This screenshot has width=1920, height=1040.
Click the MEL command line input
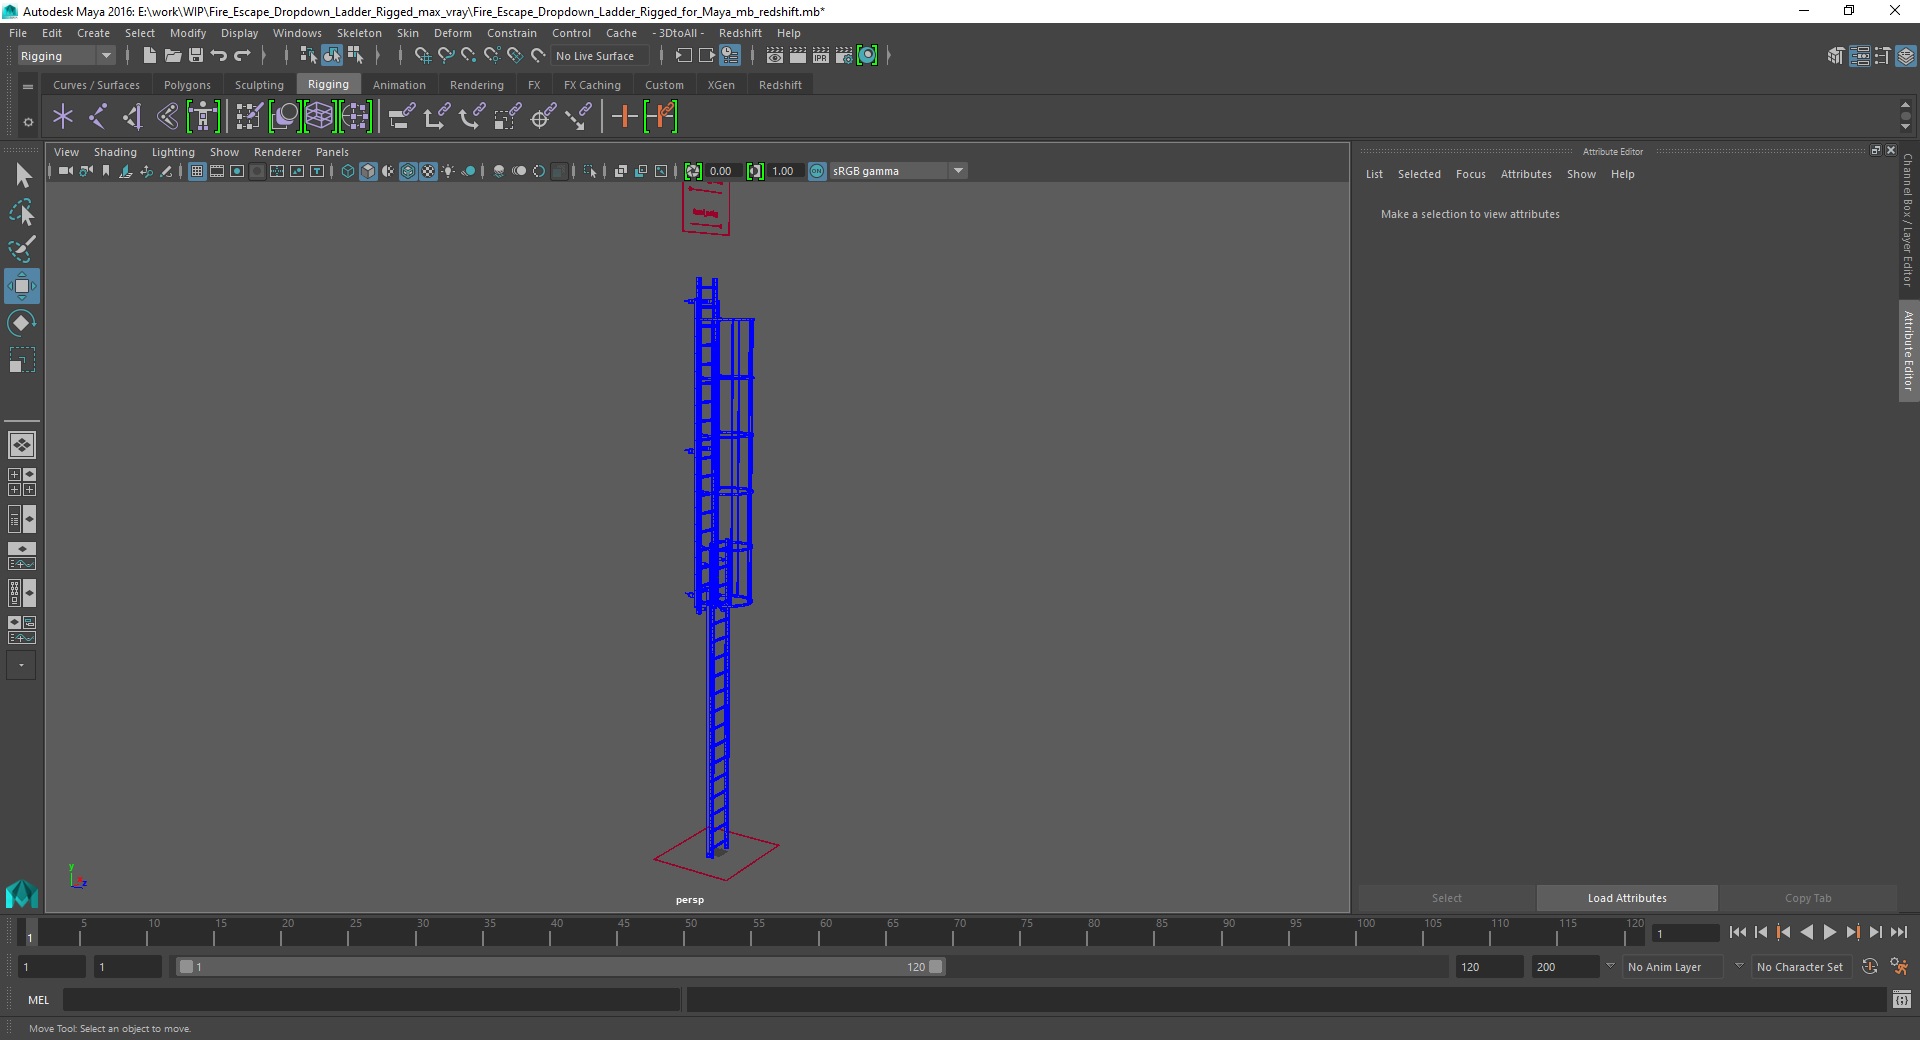click(371, 1000)
